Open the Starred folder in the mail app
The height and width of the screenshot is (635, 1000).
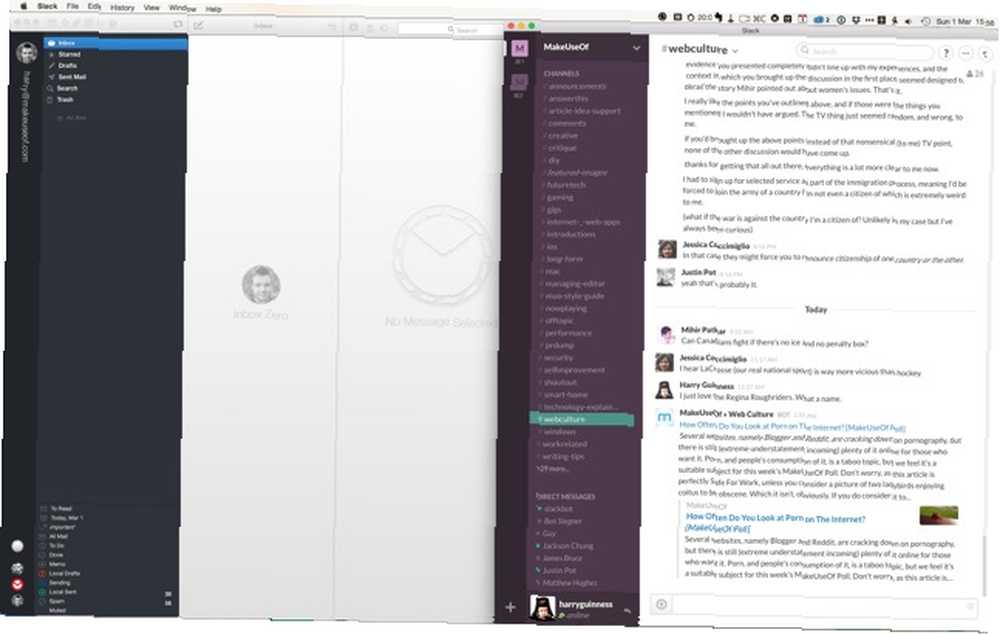pyautogui.click(x=69, y=54)
